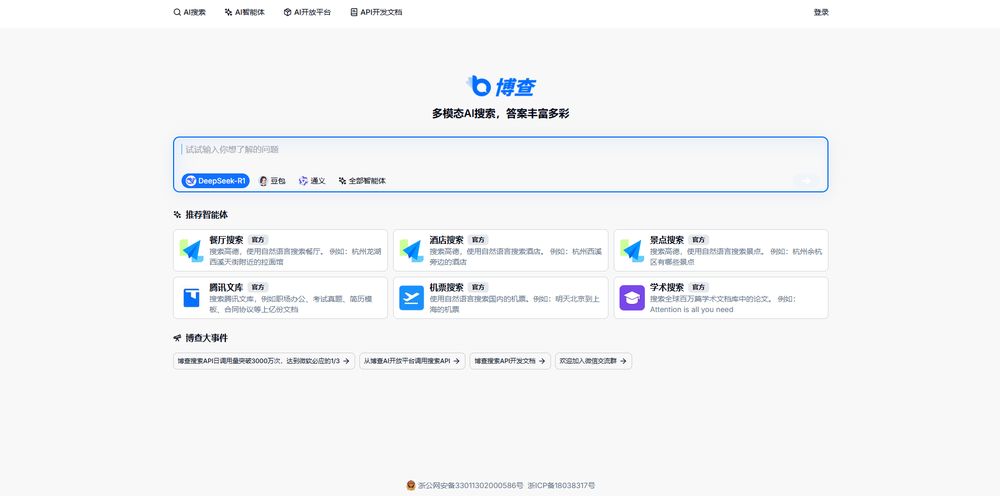
Task: Click 从博查AI开放平台调用搜索API link
Action: point(412,361)
